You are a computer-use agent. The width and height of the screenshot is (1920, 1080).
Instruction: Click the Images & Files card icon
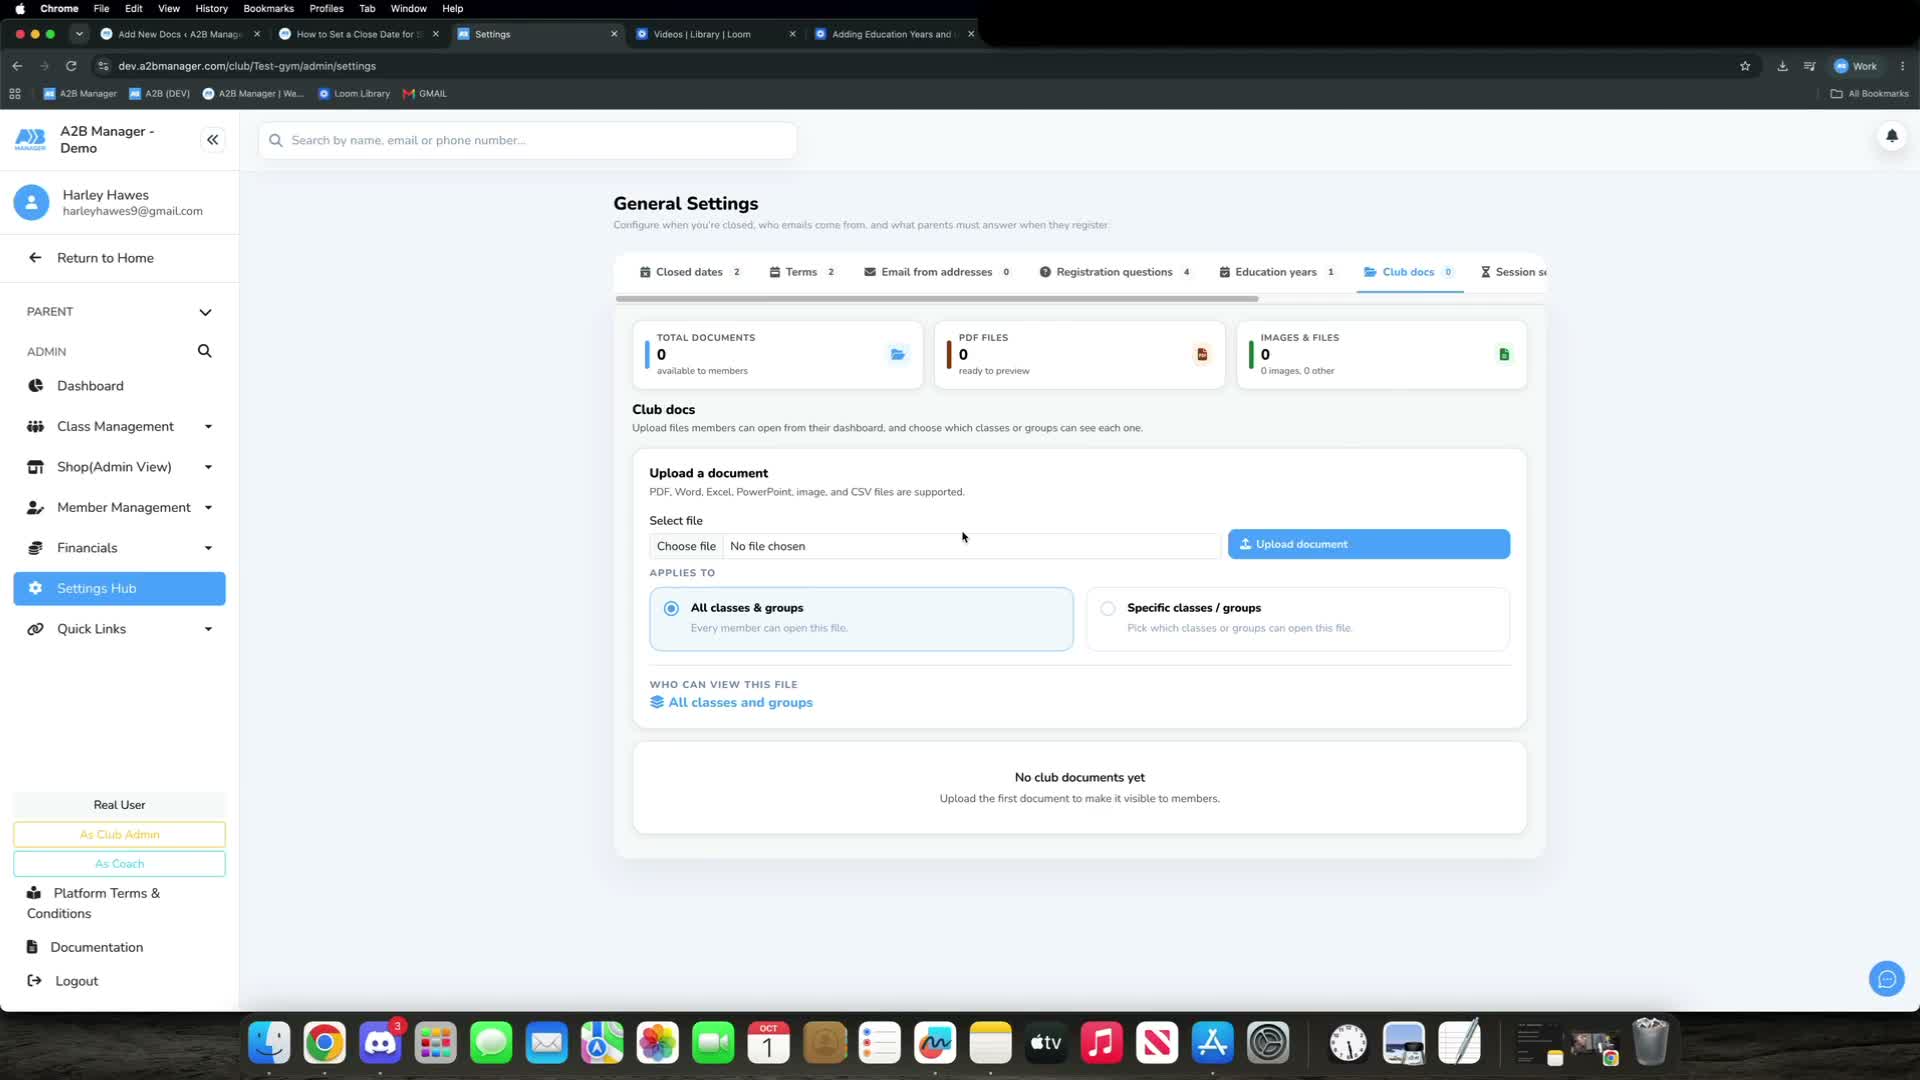[x=1503, y=354]
